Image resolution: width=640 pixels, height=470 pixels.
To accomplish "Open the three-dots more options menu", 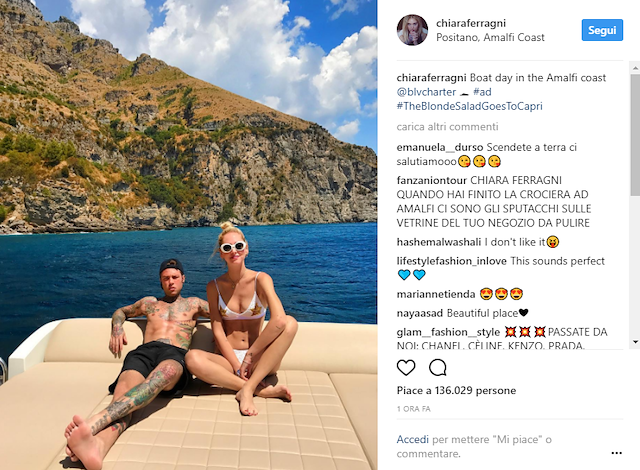I will tap(616, 453).
